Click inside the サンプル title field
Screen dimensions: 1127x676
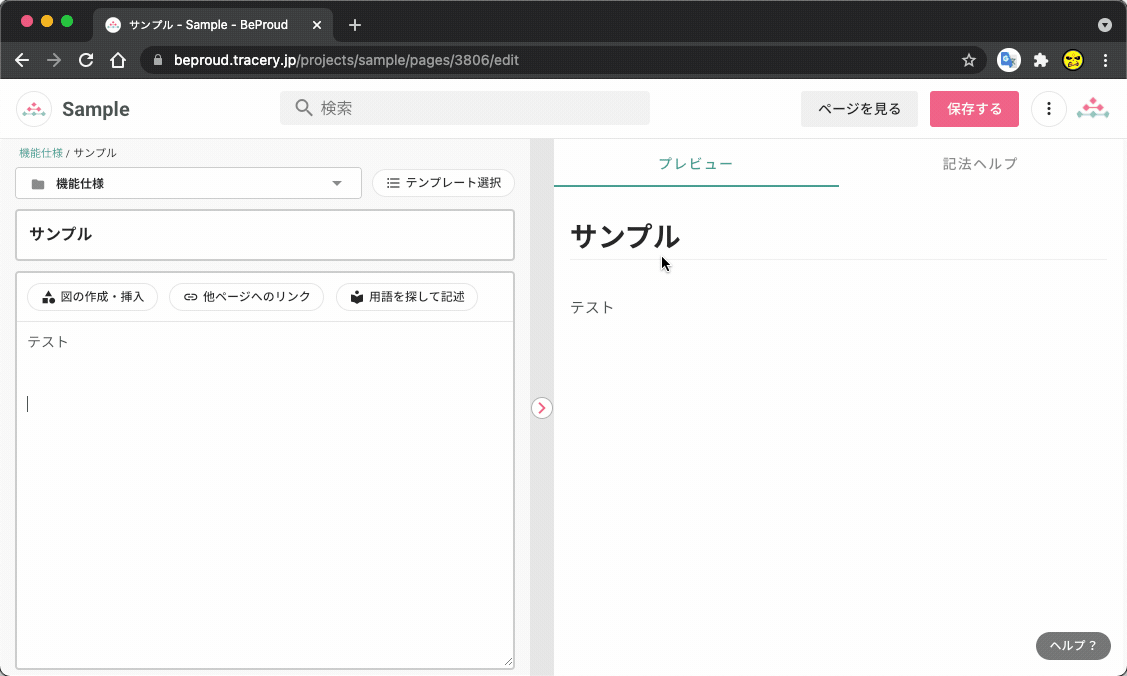pyautogui.click(x=265, y=235)
